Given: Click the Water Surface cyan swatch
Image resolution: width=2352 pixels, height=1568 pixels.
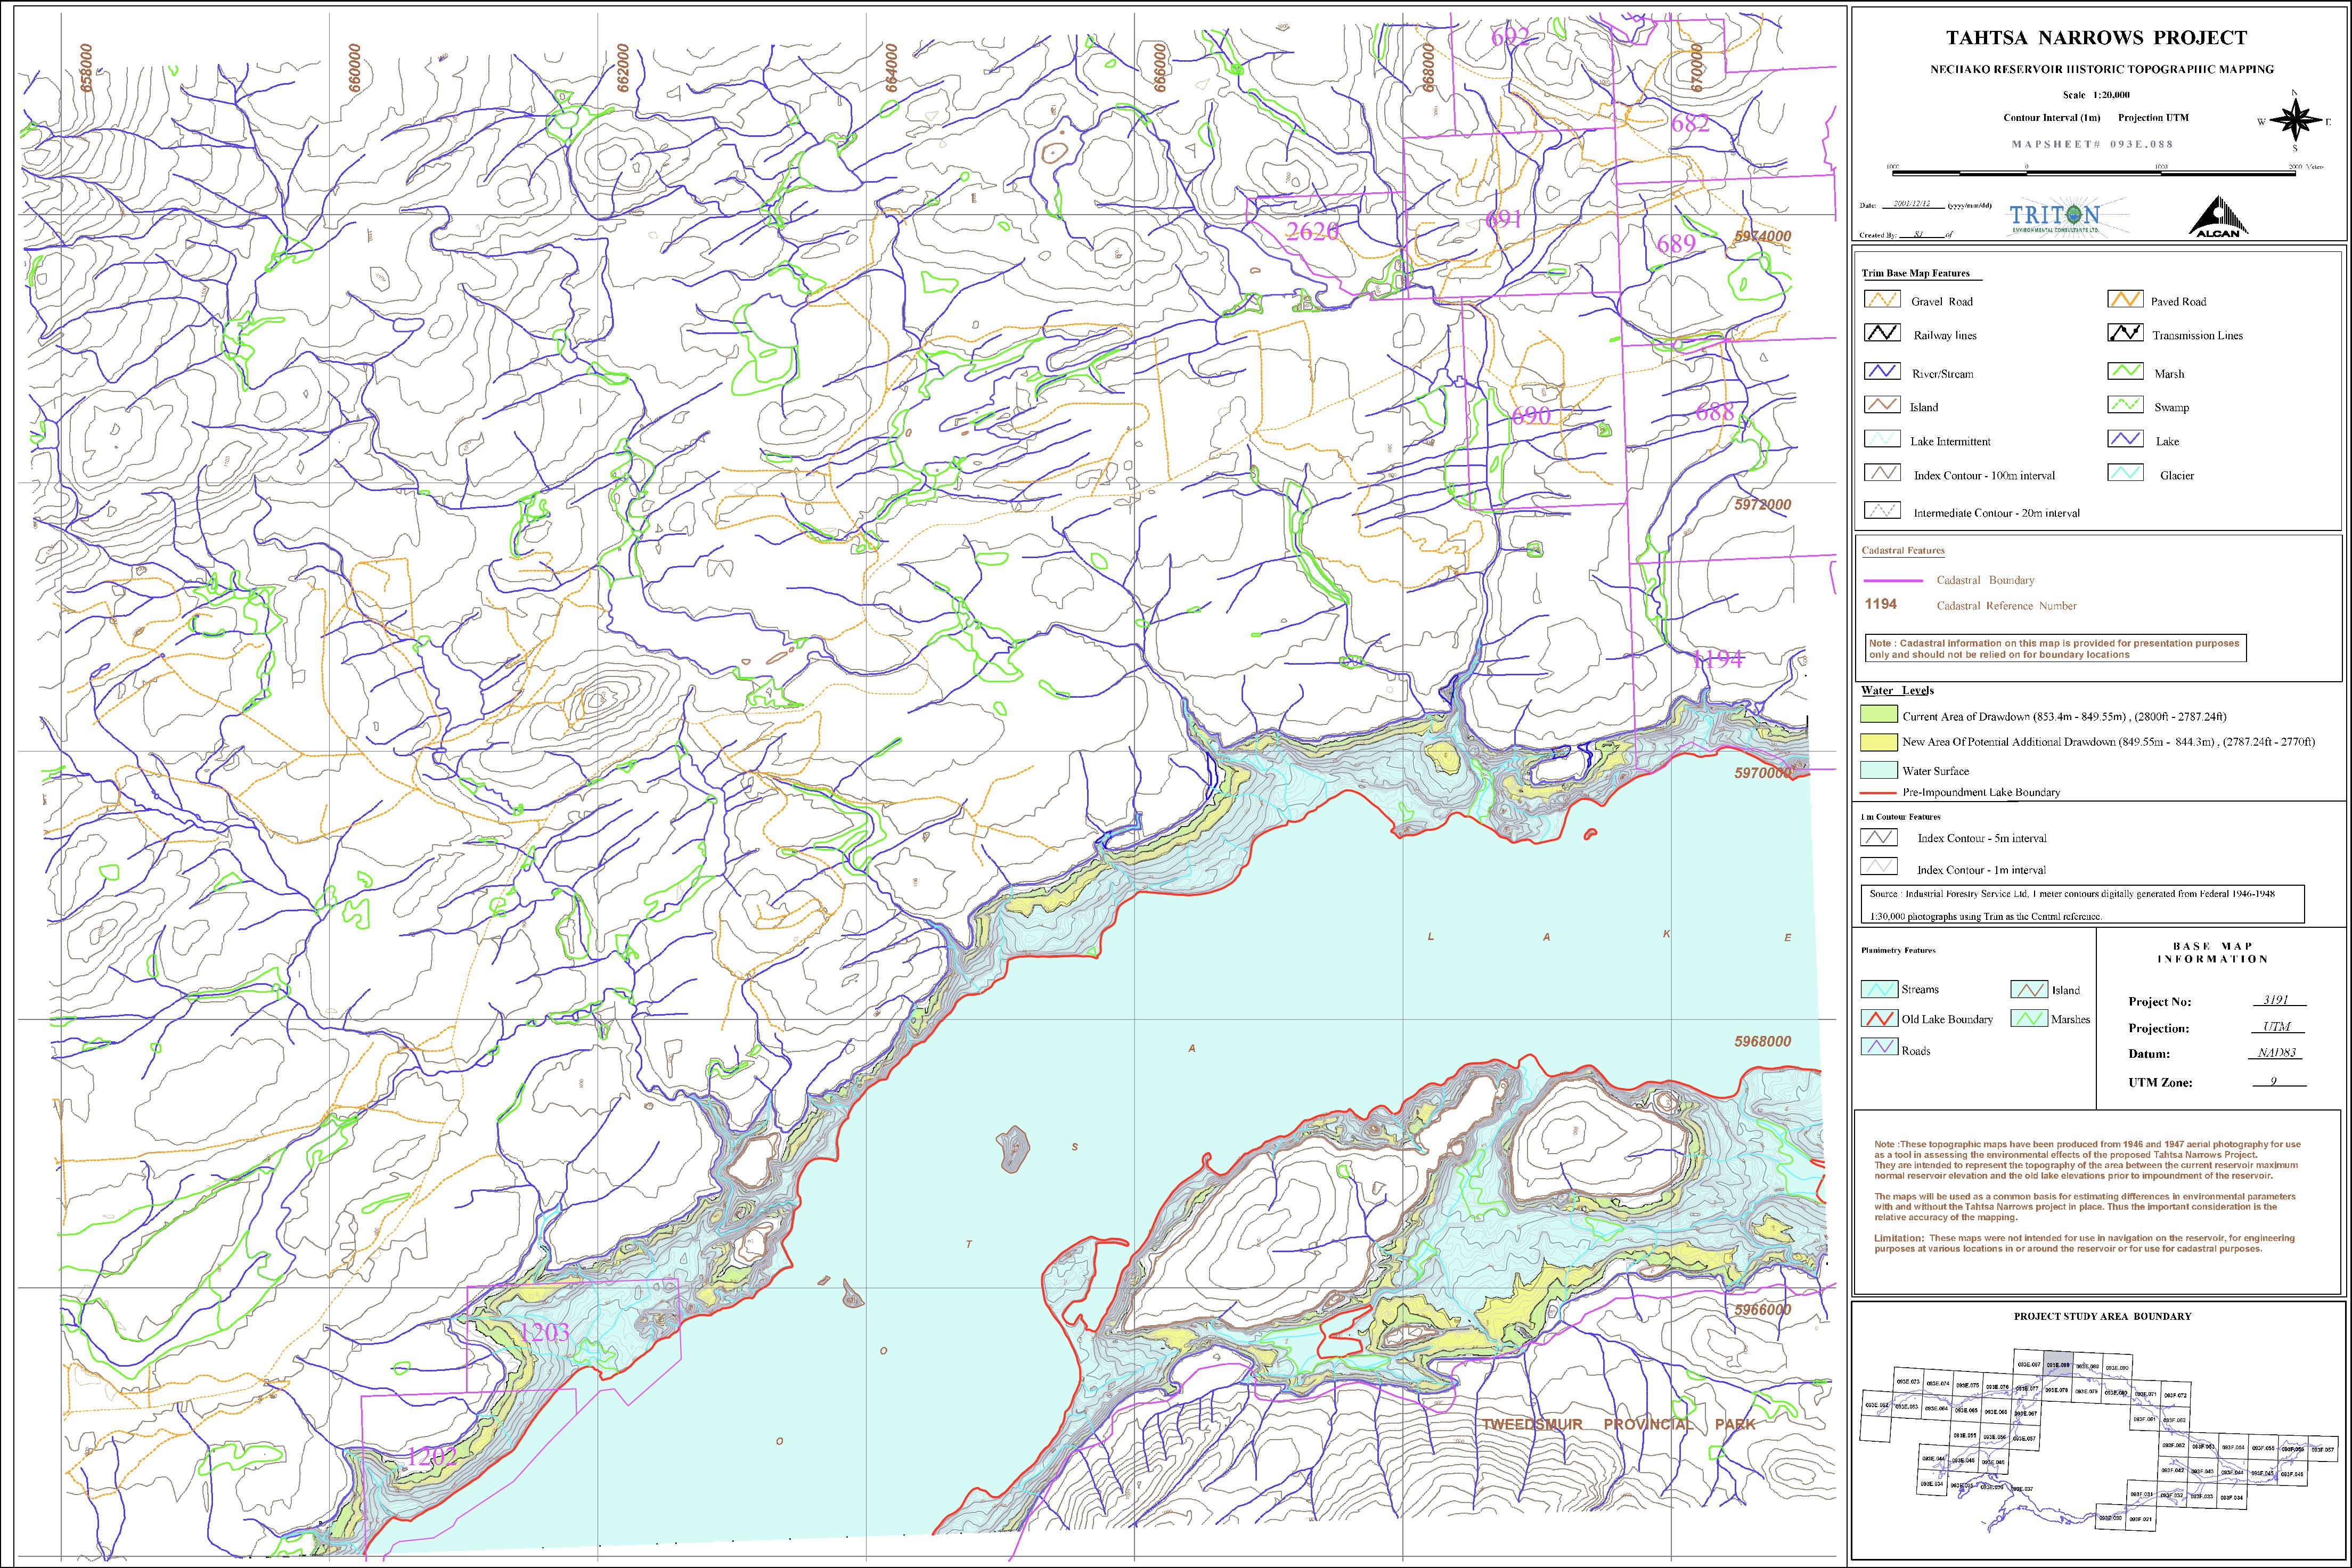Looking at the screenshot, I should click(1878, 770).
